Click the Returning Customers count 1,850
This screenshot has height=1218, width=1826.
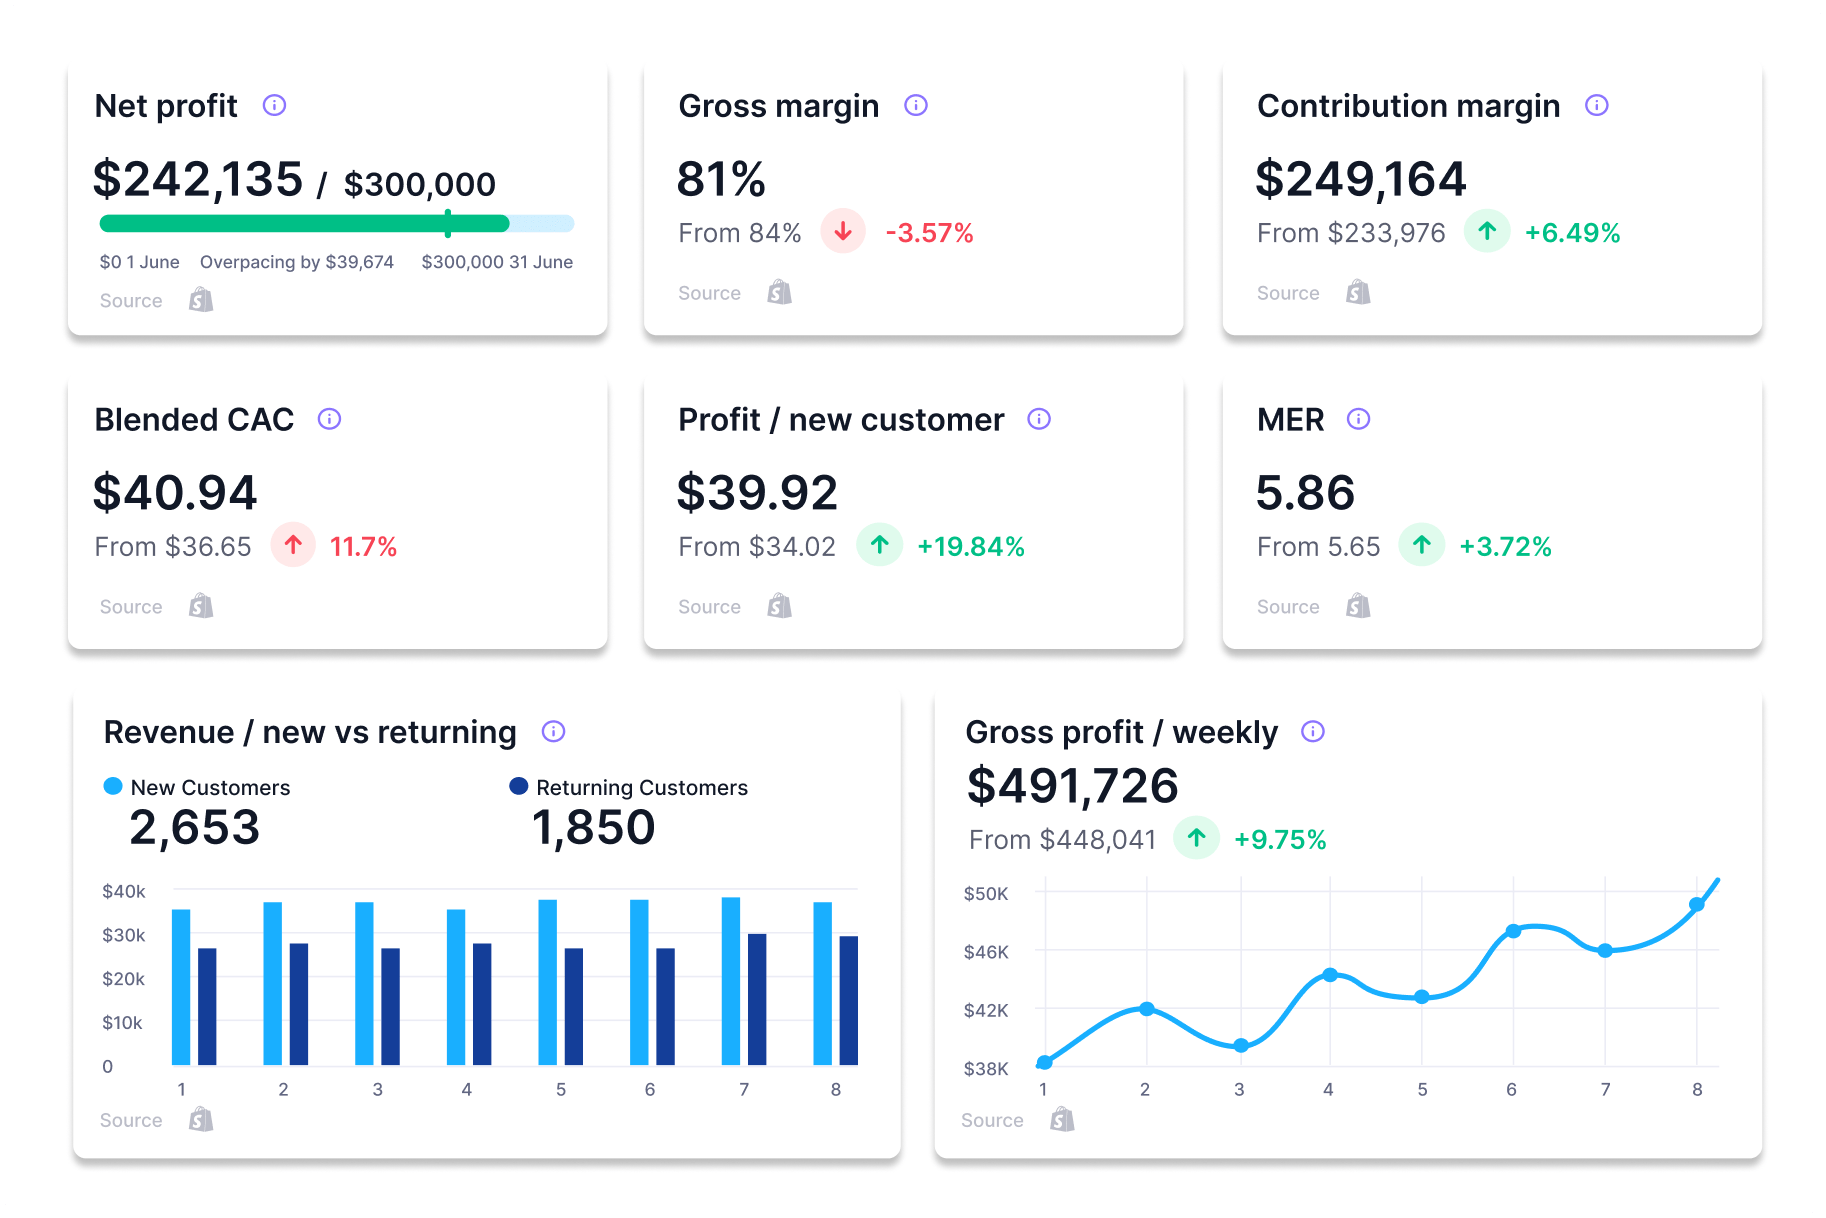point(593,828)
